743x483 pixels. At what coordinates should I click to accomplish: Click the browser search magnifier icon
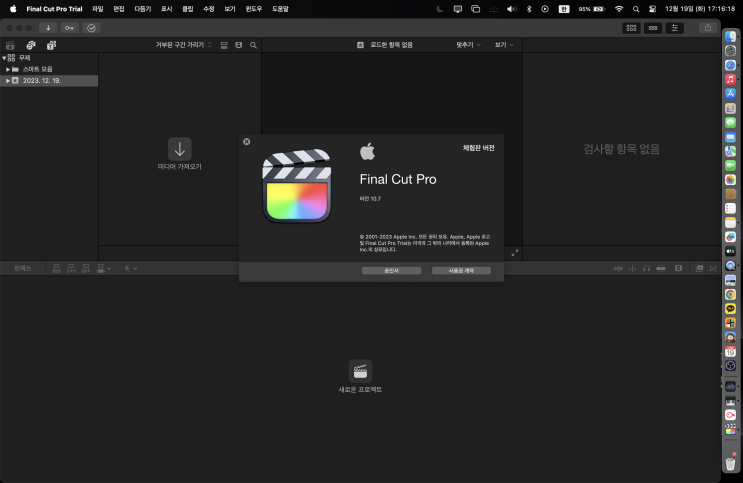tap(254, 45)
